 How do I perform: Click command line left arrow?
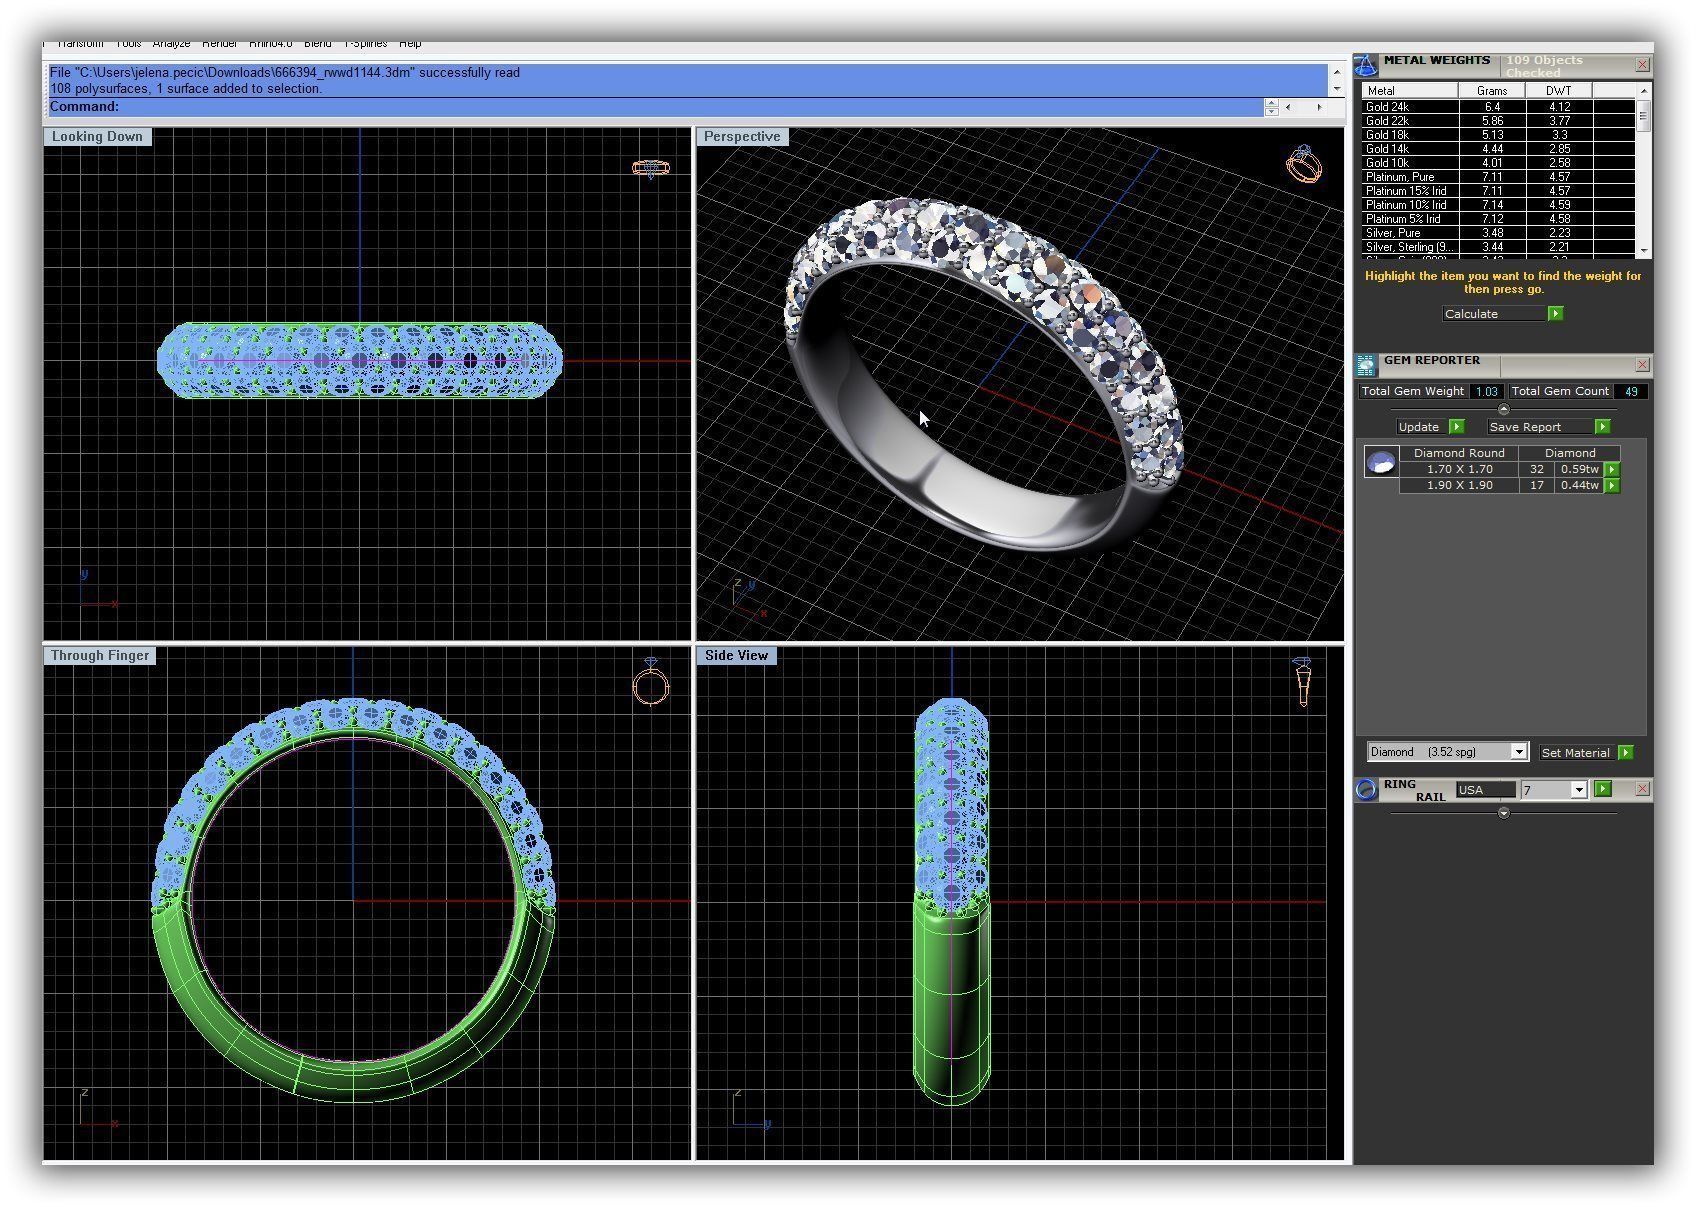point(1288,107)
